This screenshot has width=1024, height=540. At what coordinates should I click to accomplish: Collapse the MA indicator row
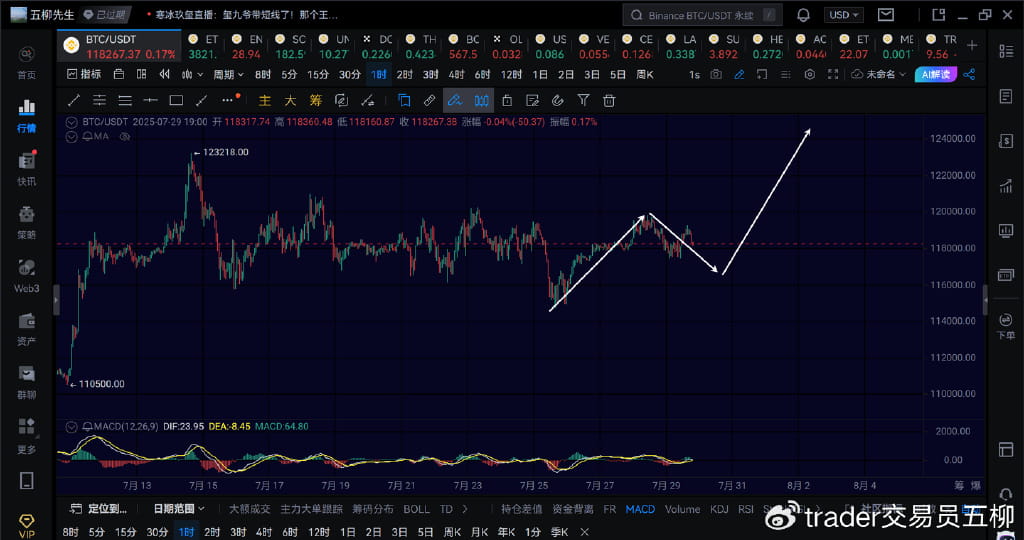pos(71,136)
